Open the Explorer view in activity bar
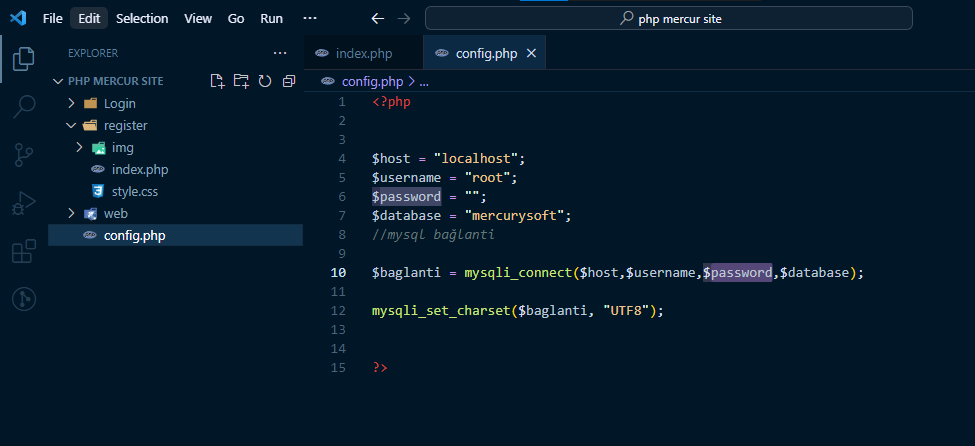 click(x=24, y=58)
